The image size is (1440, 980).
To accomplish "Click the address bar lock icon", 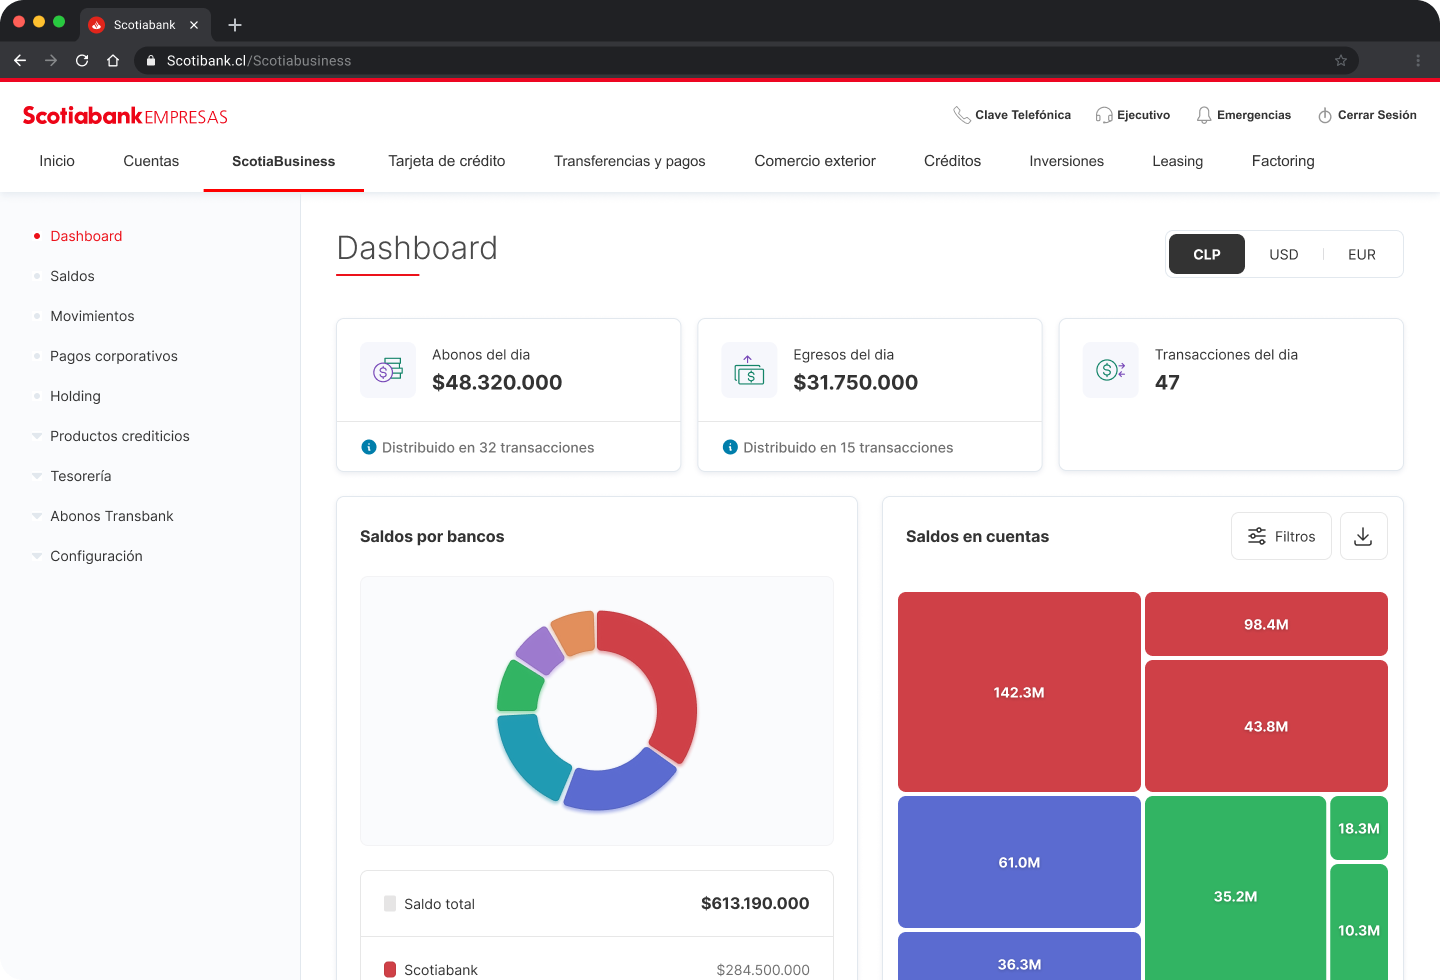I will pyautogui.click(x=151, y=60).
